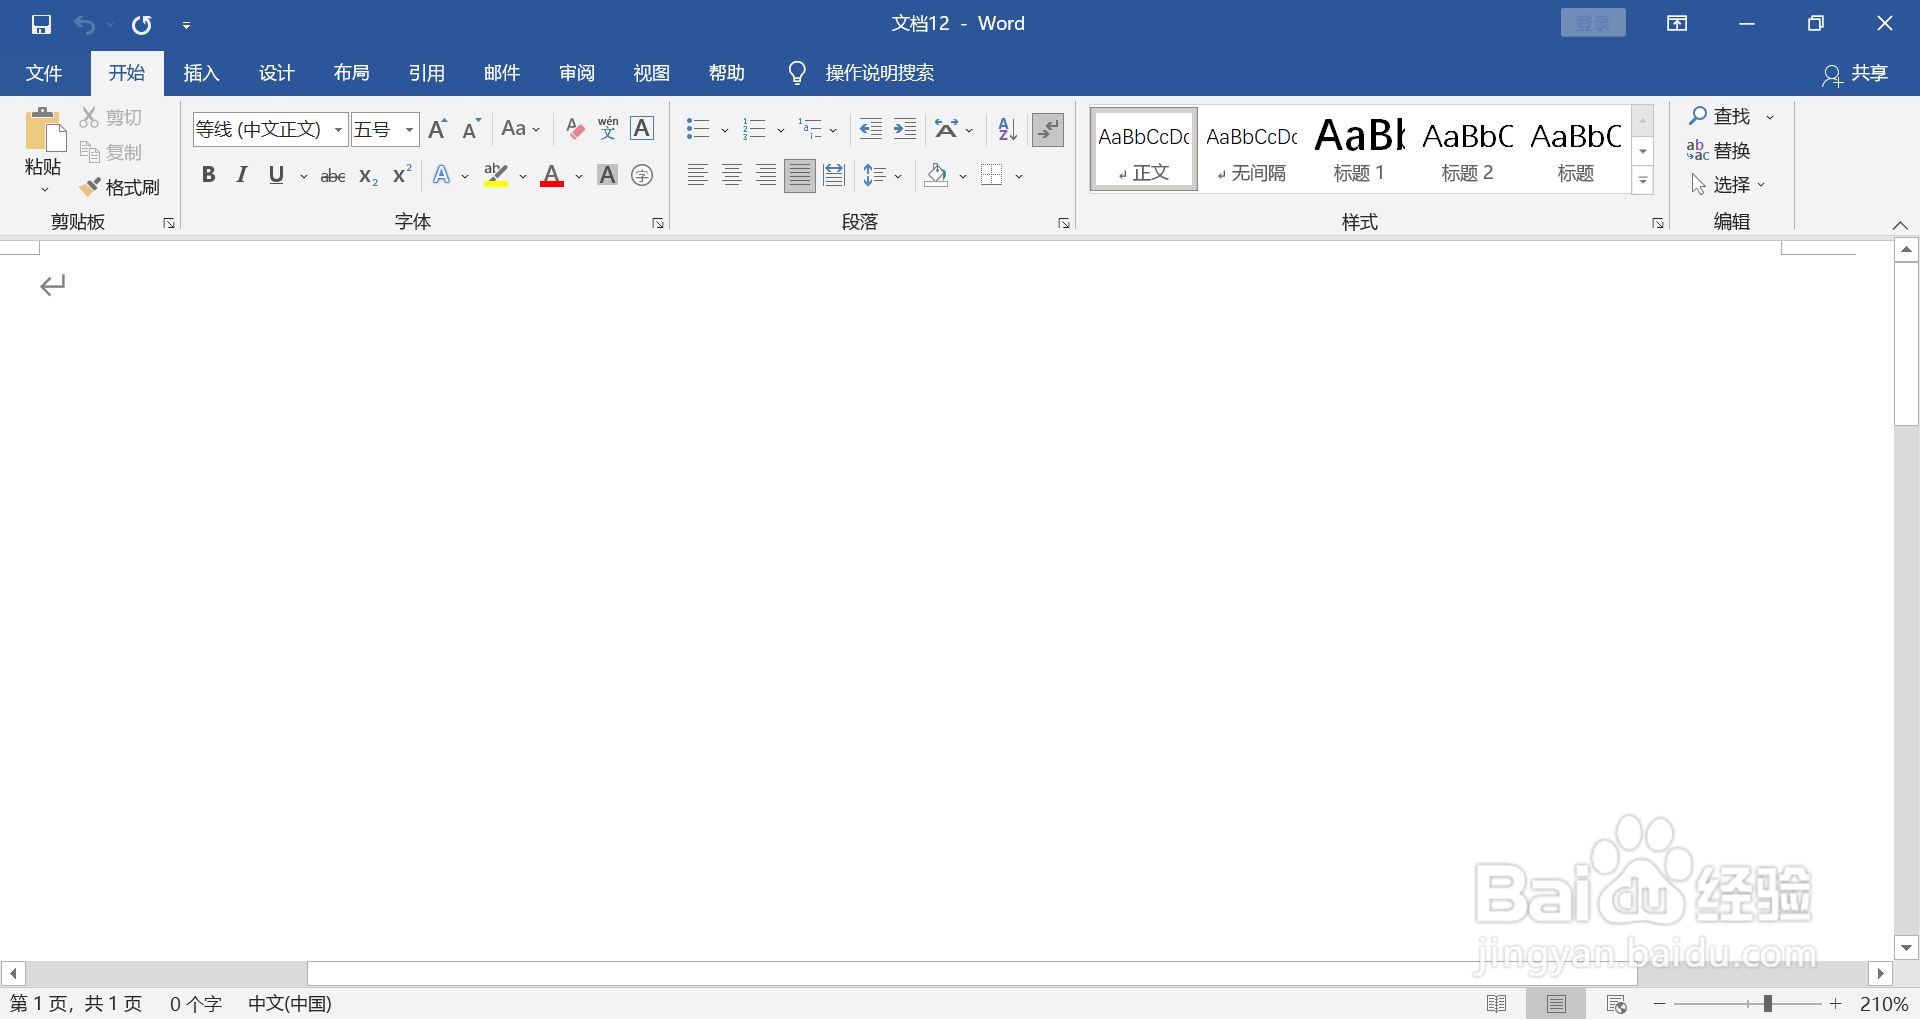Open the 审阅 (Review) tab
The height and width of the screenshot is (1019, 1920).
pyautogui.click(x=576, y=73)
